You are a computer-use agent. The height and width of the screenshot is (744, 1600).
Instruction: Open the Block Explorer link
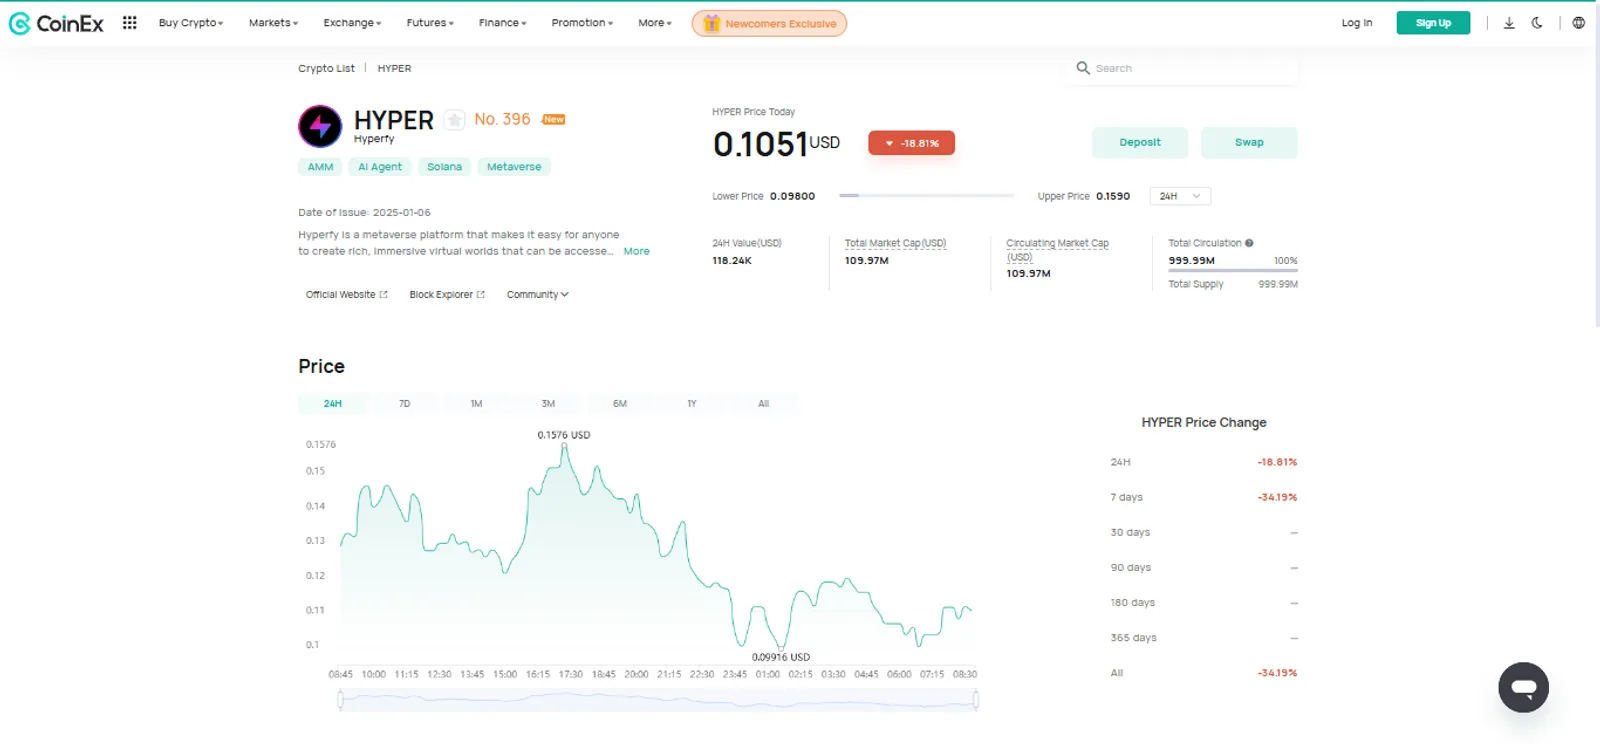pyautogui.click(x=447, y=295)
